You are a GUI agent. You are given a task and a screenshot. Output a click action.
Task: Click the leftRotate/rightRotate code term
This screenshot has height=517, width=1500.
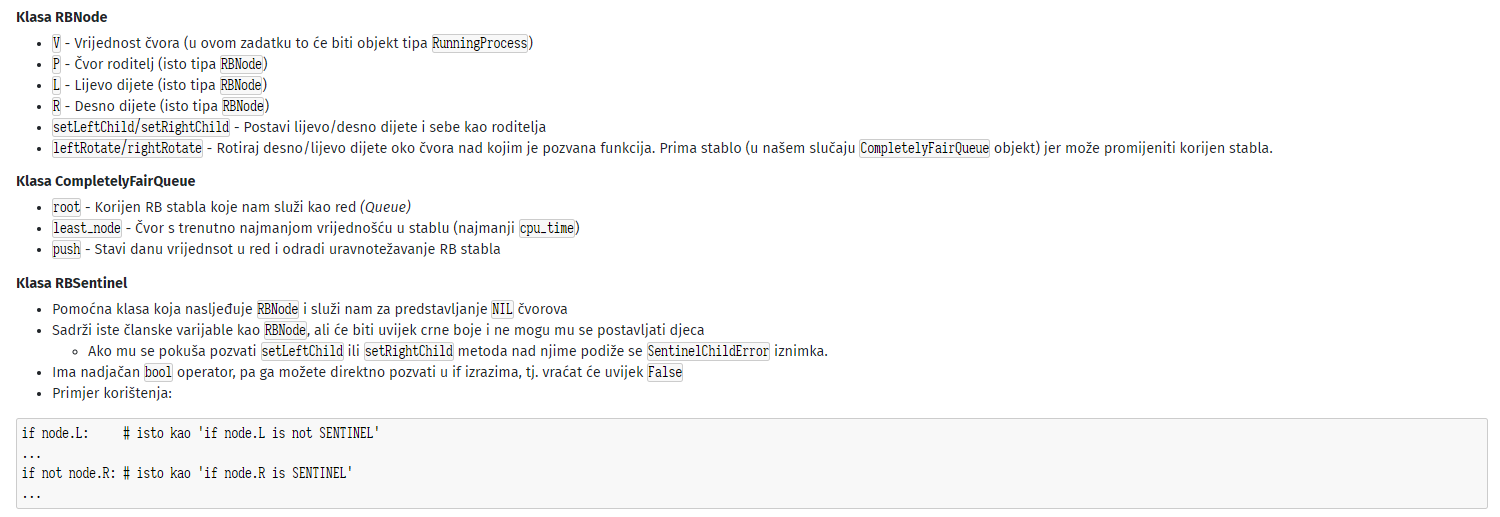(127, 148)
